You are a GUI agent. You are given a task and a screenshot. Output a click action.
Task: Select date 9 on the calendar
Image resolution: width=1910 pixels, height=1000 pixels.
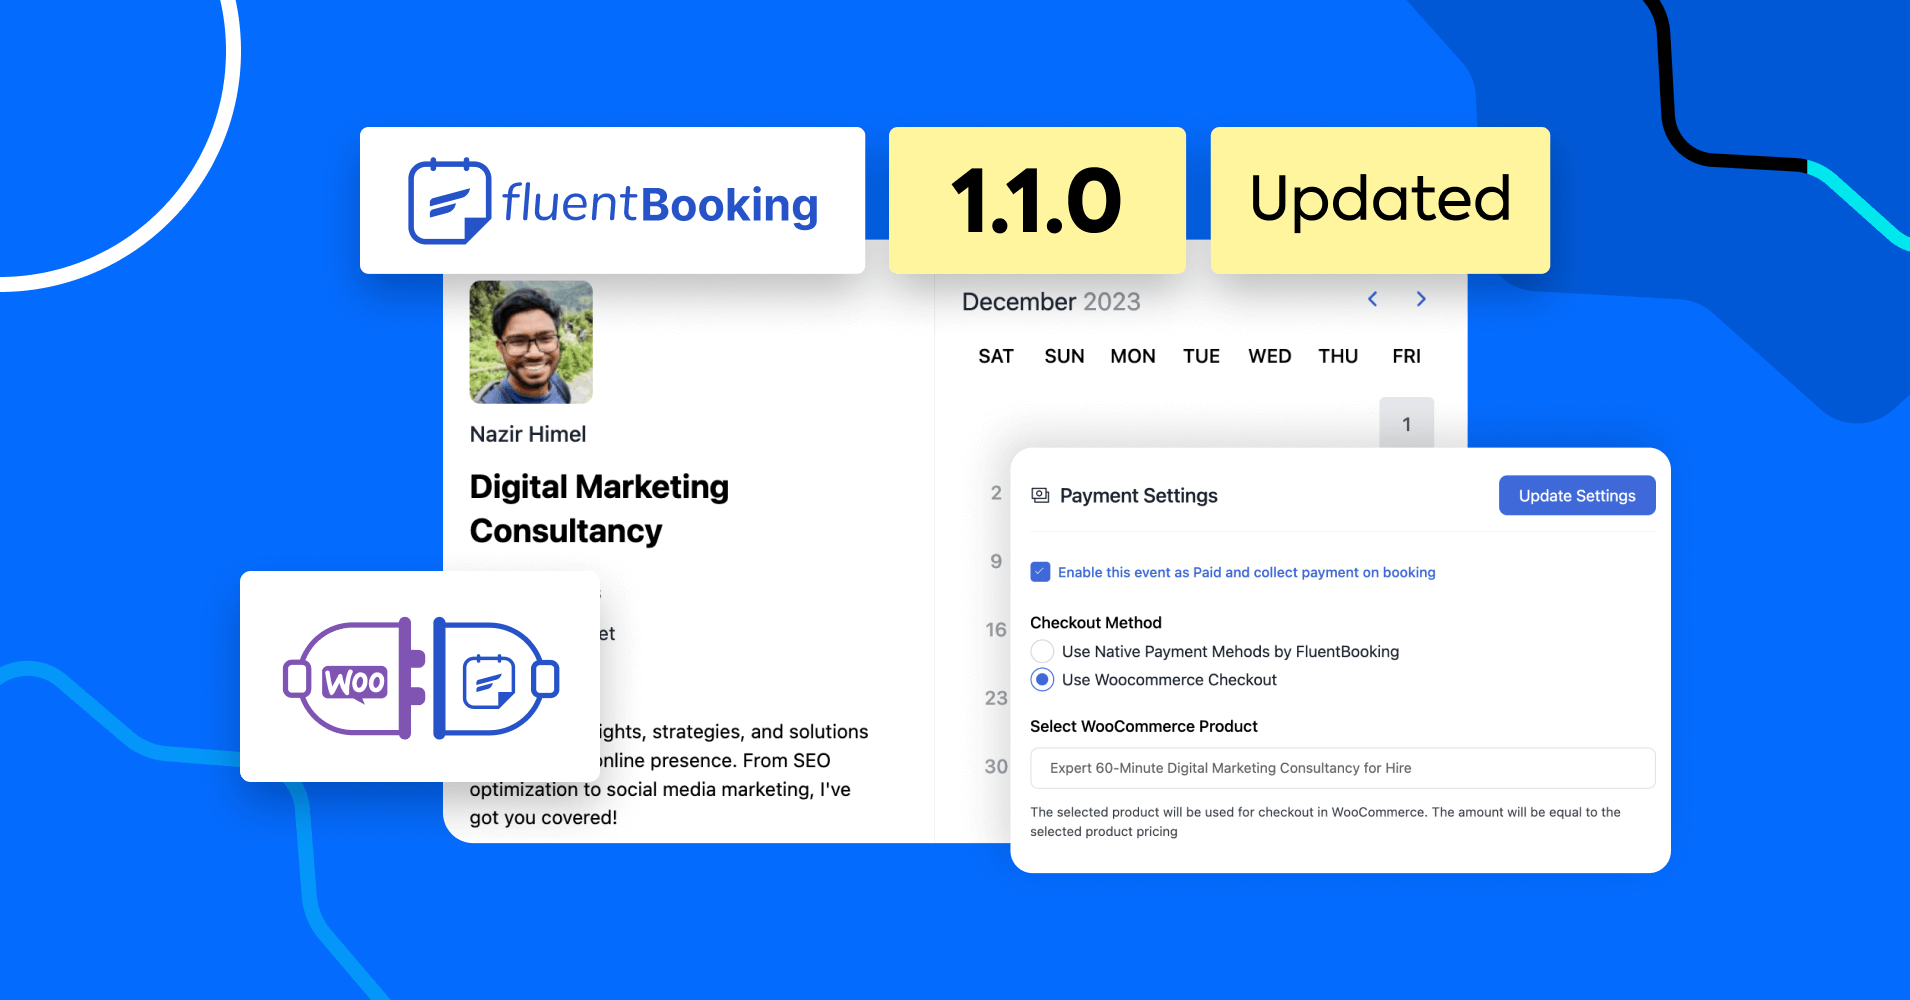pyautogui.click(x=996, y=561)
